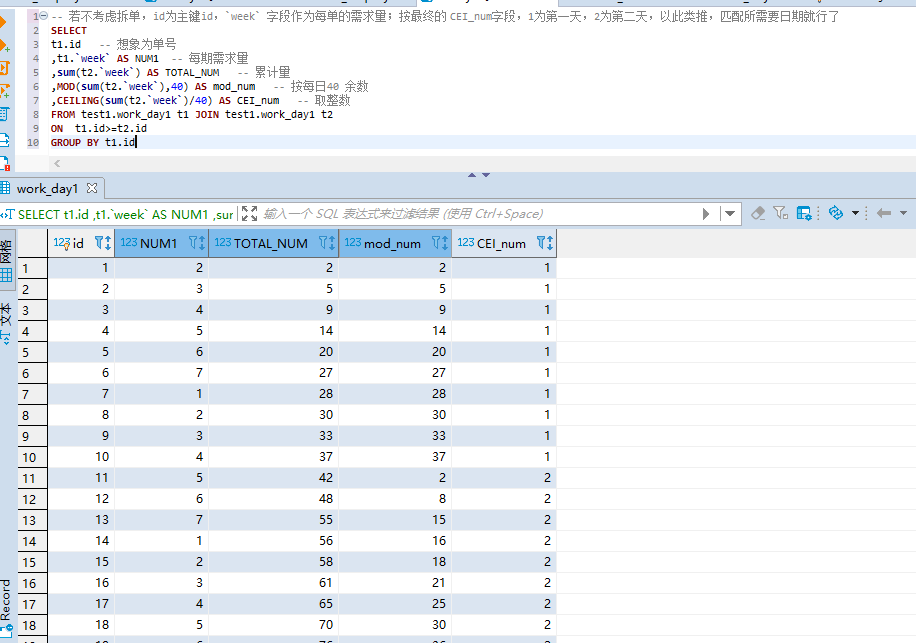The height and width of the screenshot is (643, 916).
Task: Open the auto-refresh options dropdown arrow
Action: point(855,213)
